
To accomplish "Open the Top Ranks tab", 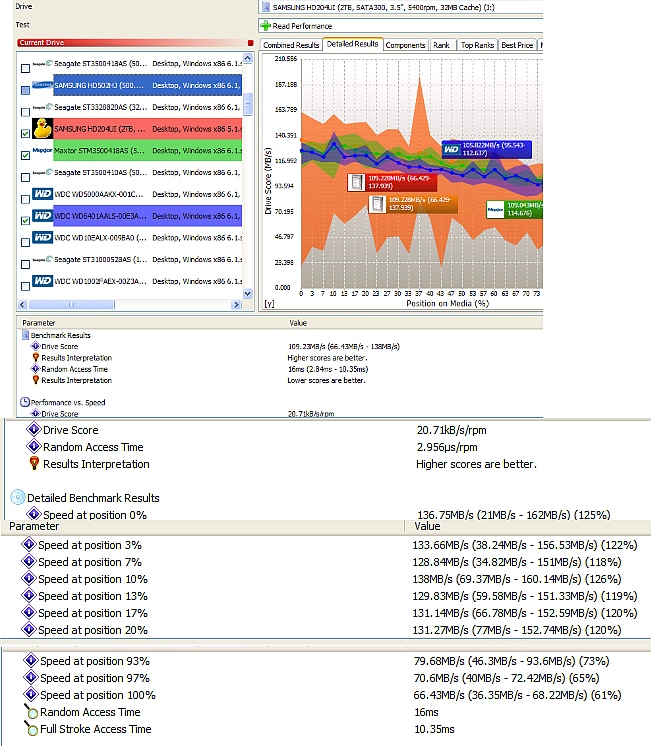I will click(477, 45).
